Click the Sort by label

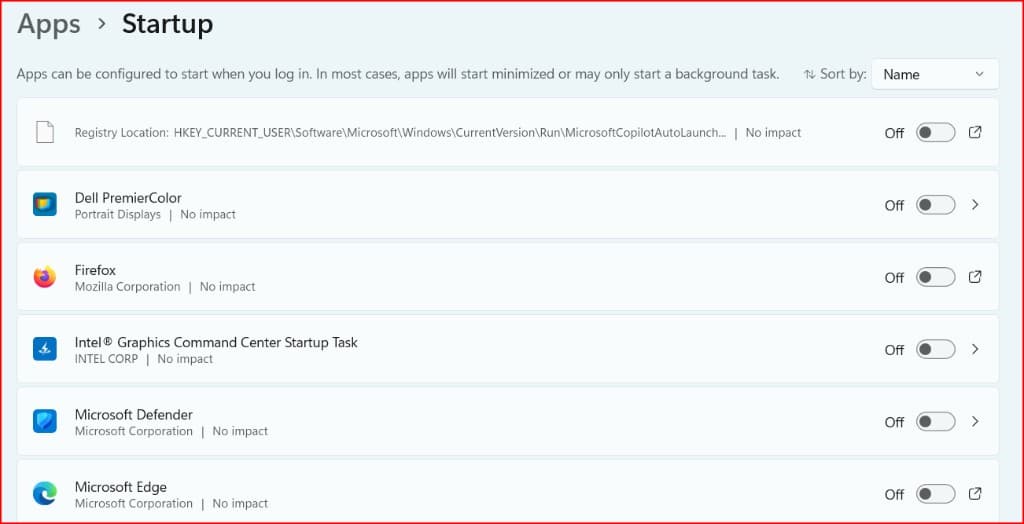(843, 74)
